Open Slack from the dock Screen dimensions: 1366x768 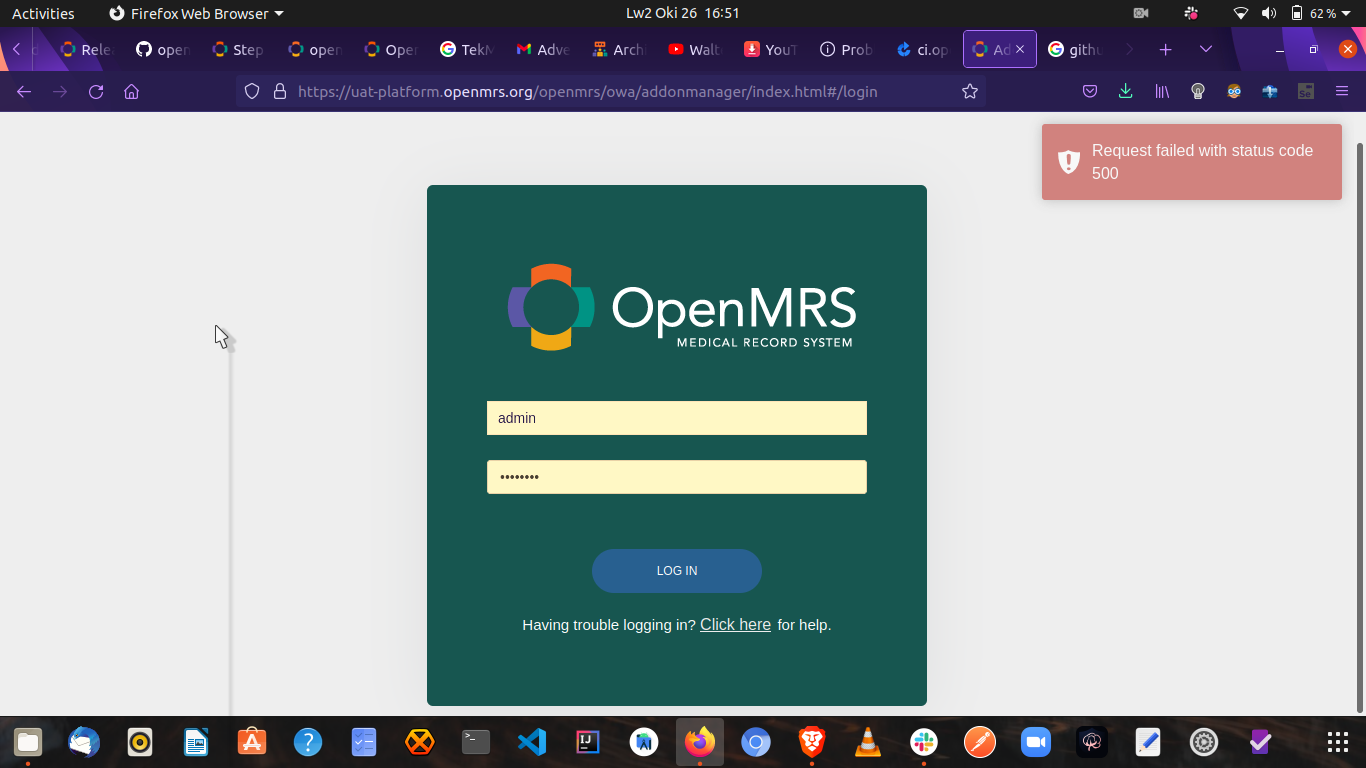tap(924, 742)
